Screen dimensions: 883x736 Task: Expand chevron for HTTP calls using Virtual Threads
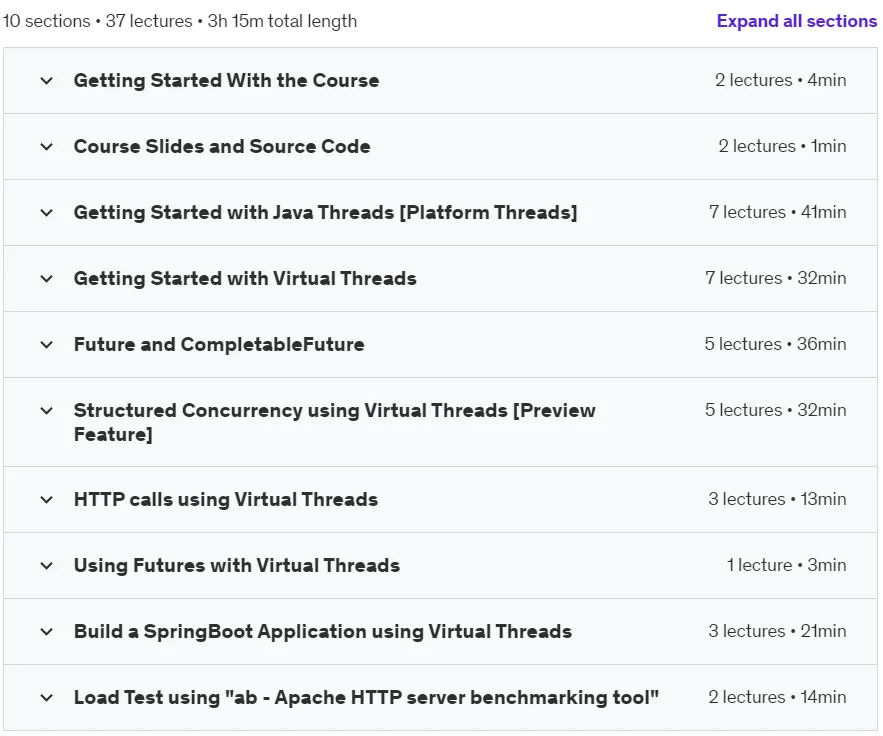coord(47,499)
